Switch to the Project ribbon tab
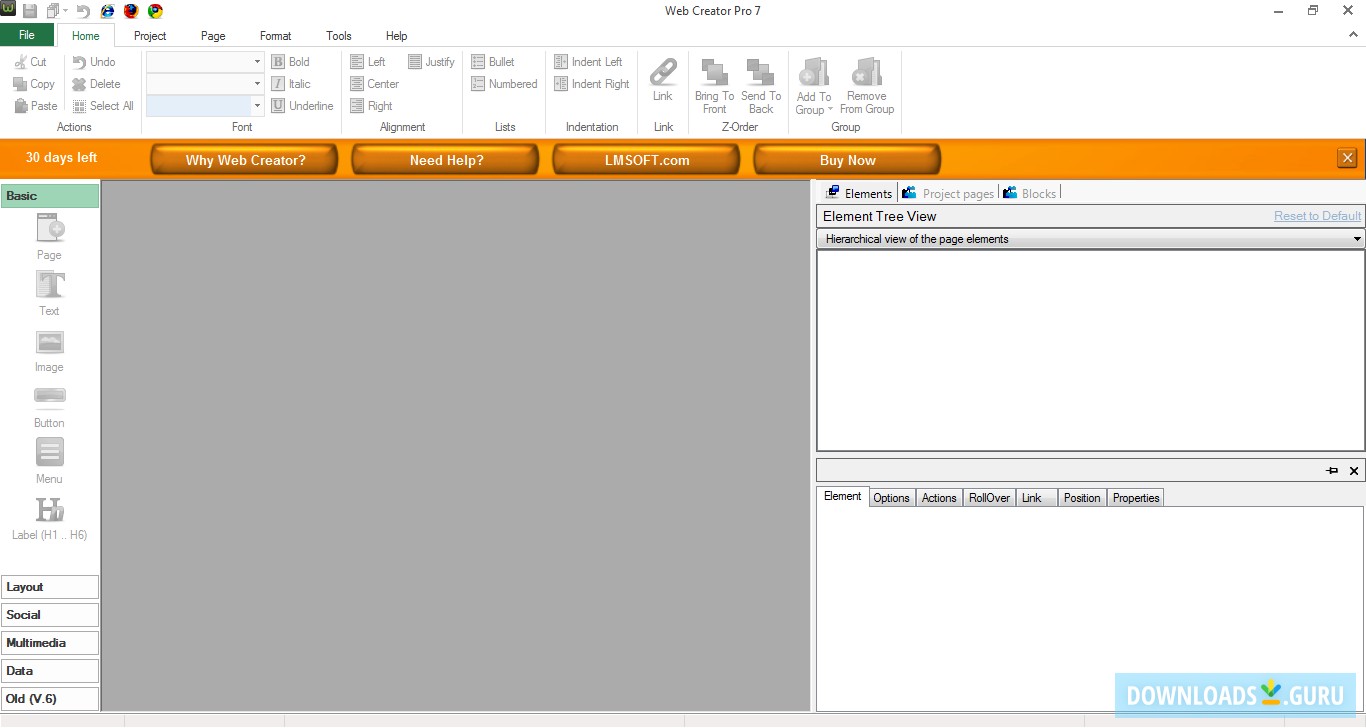The width and height of the screenshot is (1366, 728). 150,36
